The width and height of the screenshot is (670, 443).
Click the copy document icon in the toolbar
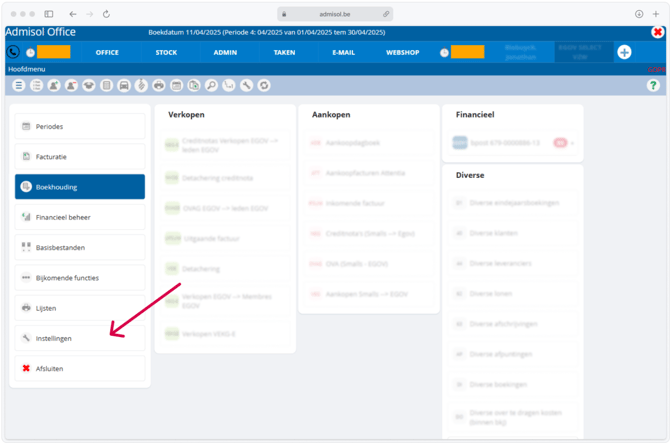tap(194, 85)
